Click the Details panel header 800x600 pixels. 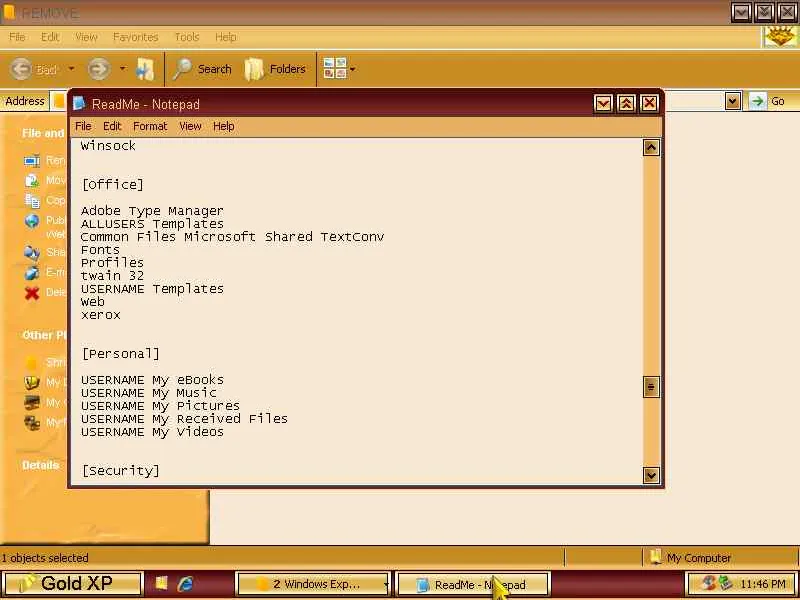point(40,465)
